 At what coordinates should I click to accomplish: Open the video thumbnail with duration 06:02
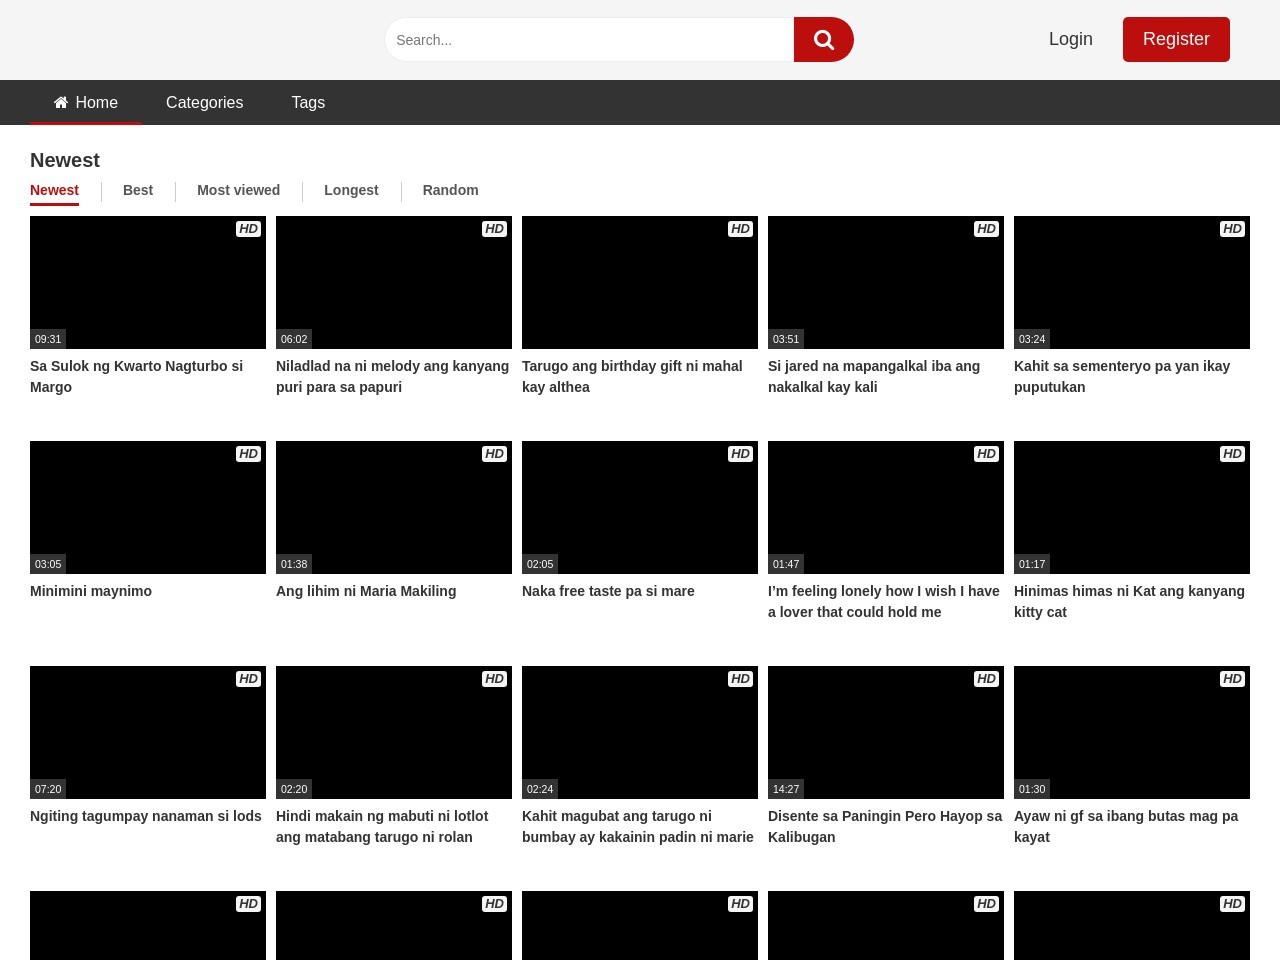pyautogui.click(x=394, y=282)
